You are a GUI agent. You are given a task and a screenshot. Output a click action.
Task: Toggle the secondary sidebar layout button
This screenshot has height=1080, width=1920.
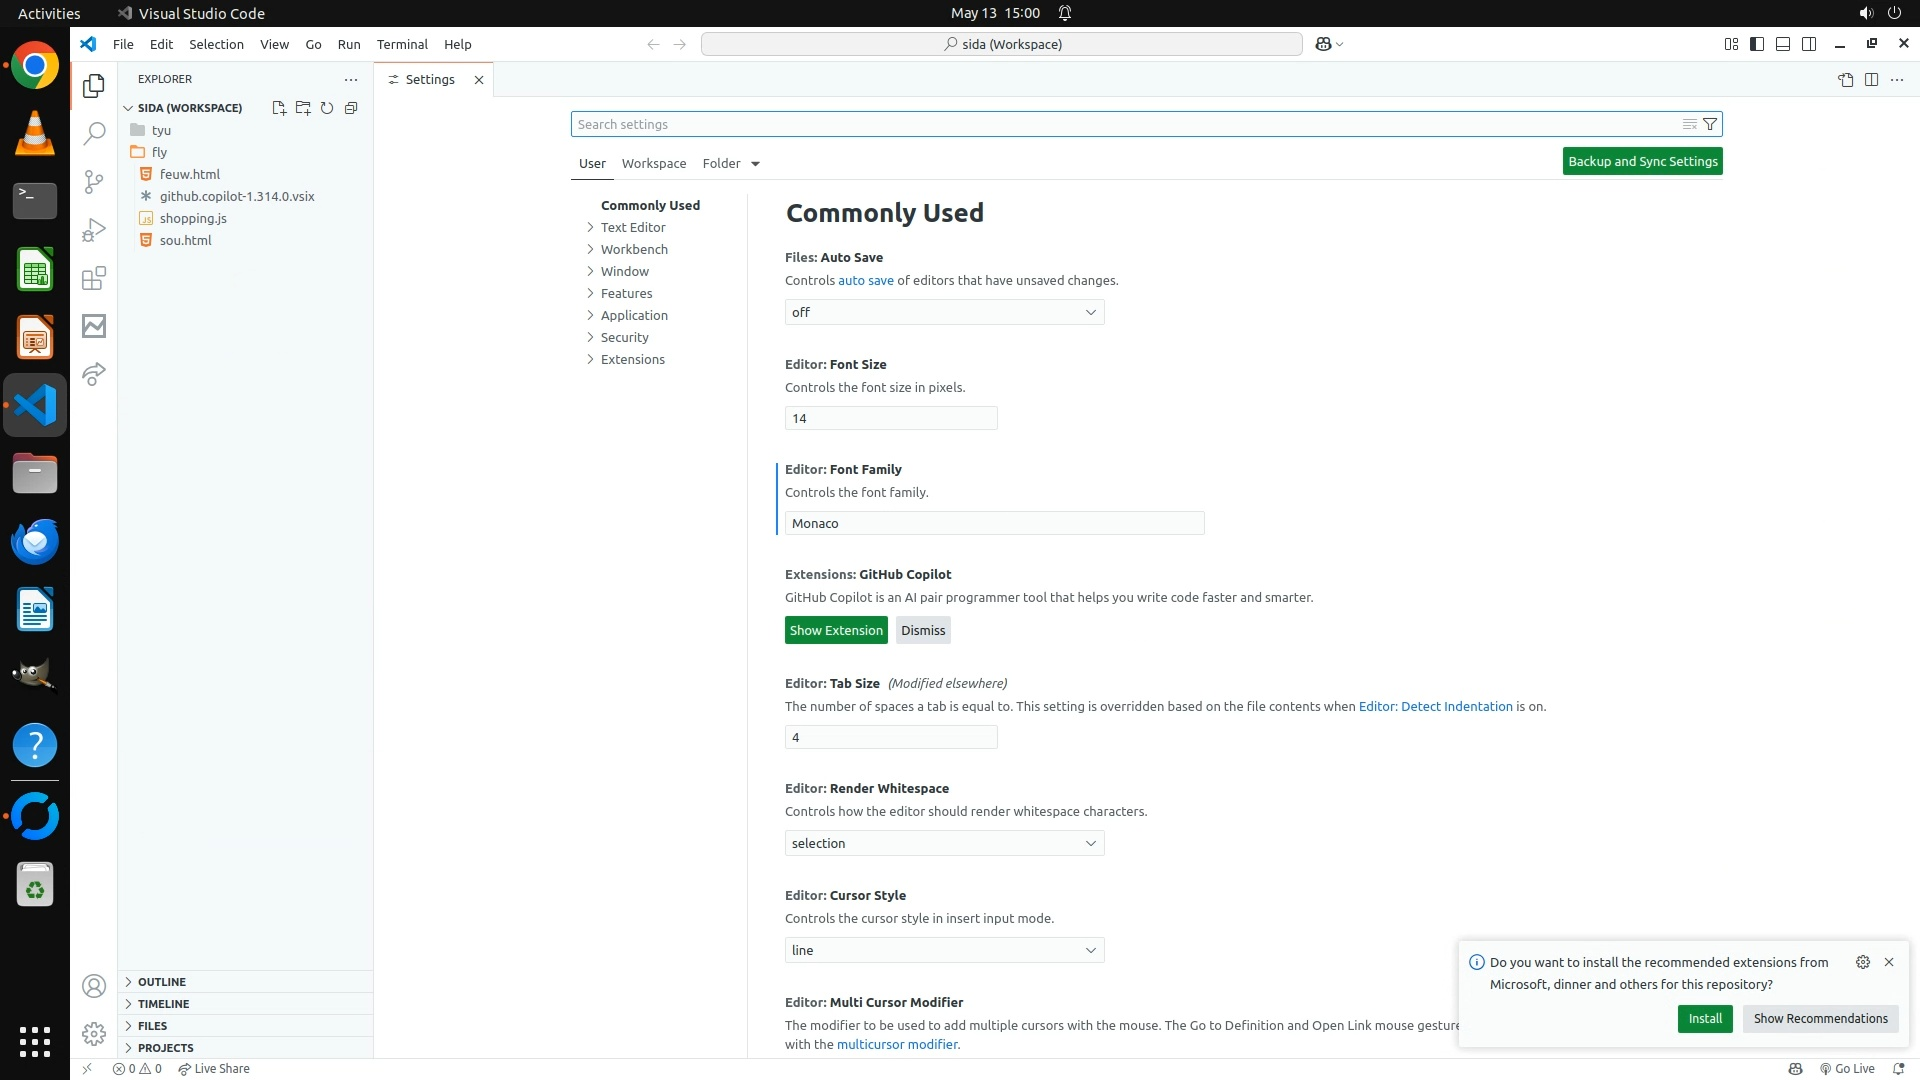pyautogui.click(x=1809, y=44)
